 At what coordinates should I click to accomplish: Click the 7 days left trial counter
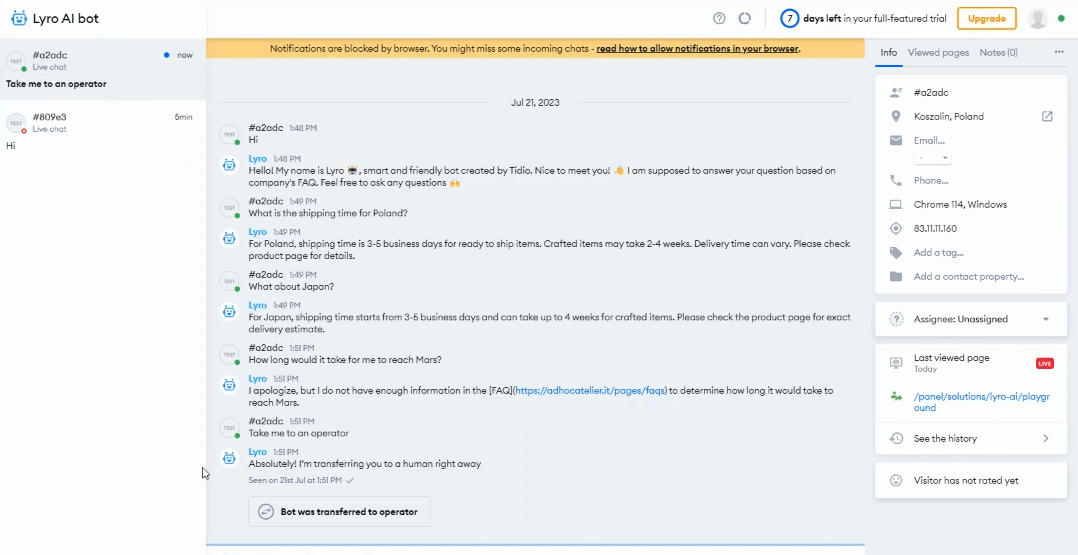(863, 19)
